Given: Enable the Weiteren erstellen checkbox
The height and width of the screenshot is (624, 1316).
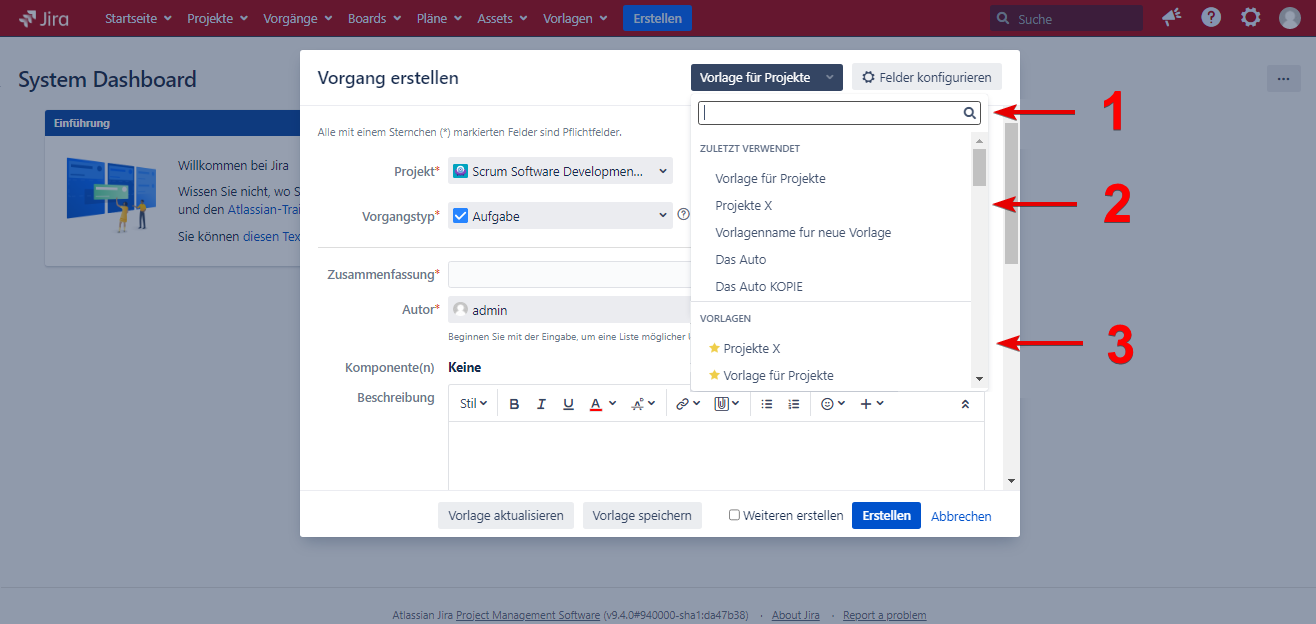Looking at the screenshot, I should click(x=734, y=515).
